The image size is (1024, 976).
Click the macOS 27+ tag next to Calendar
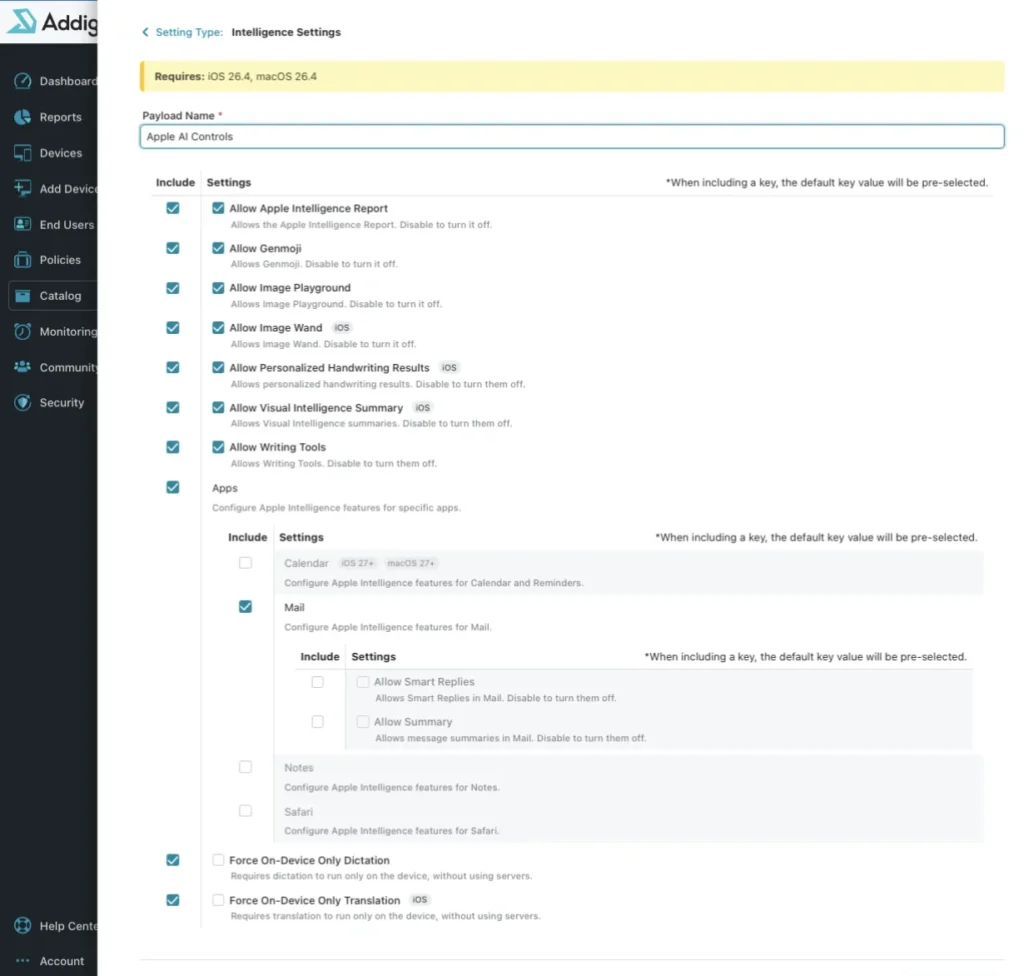[410, 563]
